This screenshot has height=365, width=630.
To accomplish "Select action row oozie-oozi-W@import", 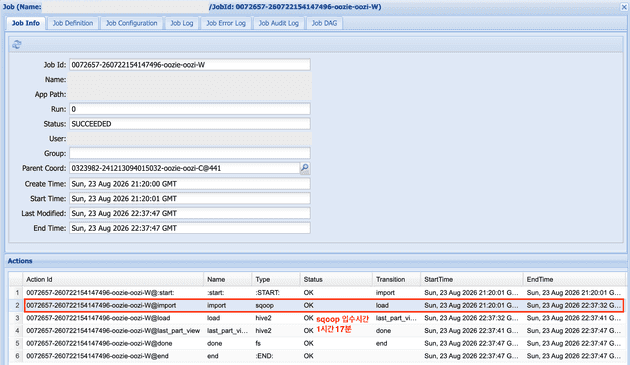I will (x=317, y=306).
